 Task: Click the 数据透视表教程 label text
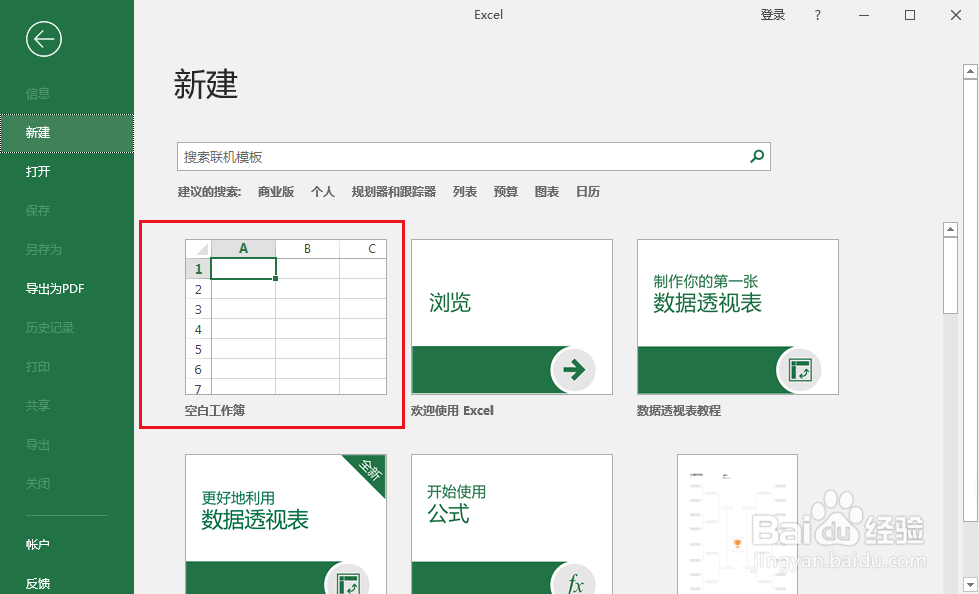[679, 410]
